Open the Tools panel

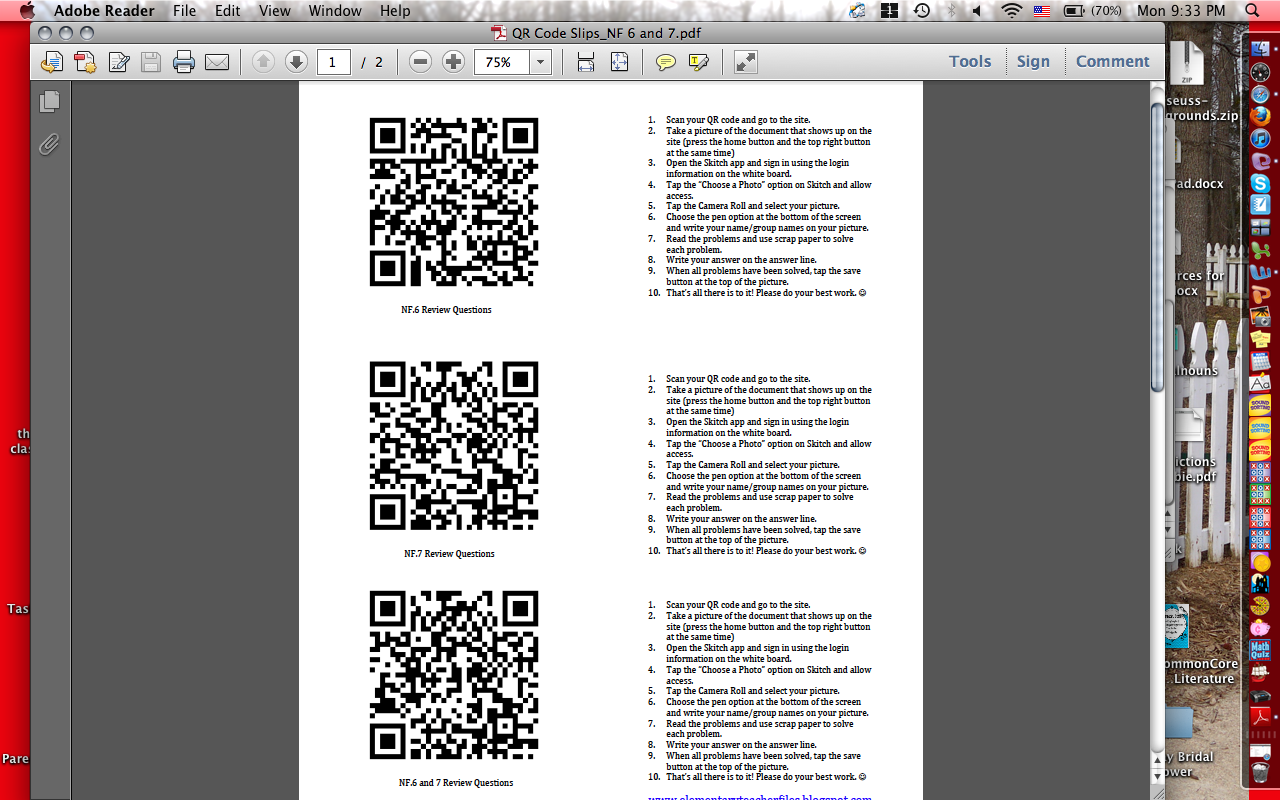click(969, 61)
